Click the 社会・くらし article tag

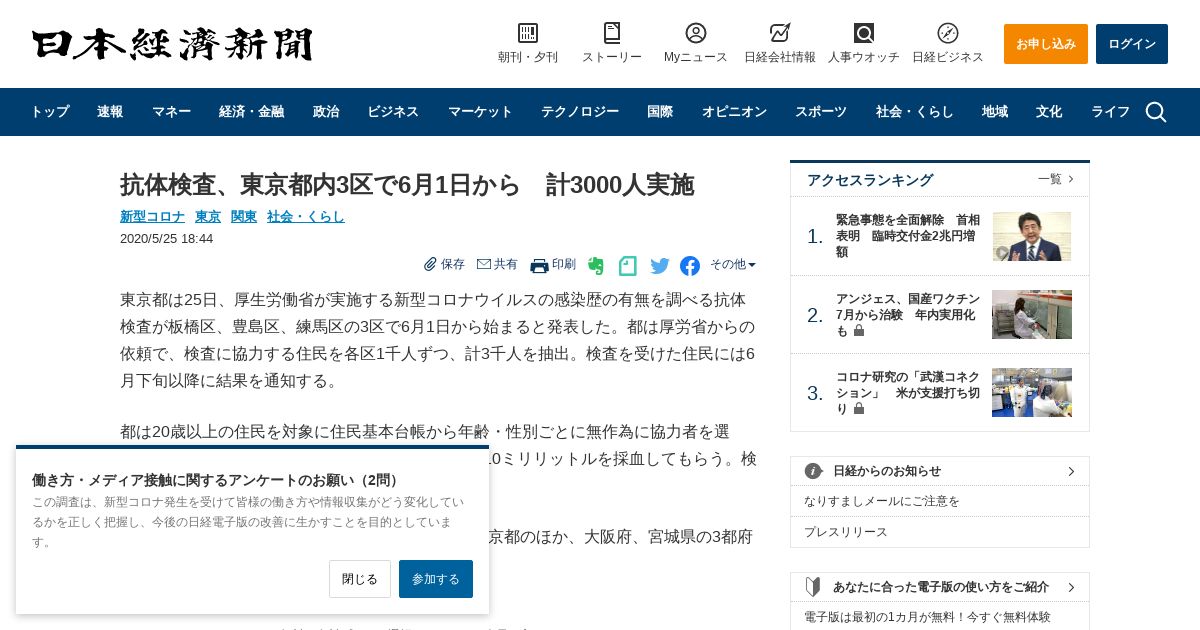[x=306, y=216]
